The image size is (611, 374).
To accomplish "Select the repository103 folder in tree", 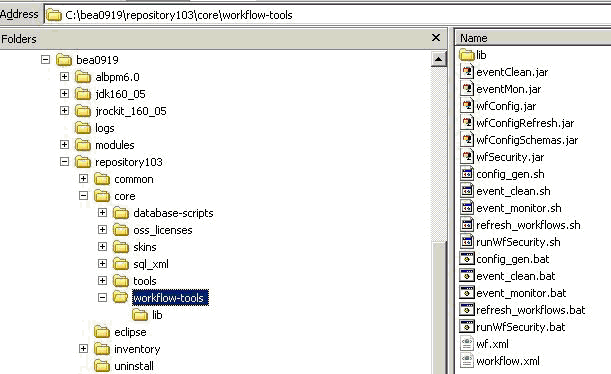I will click(x=119, y=162).
